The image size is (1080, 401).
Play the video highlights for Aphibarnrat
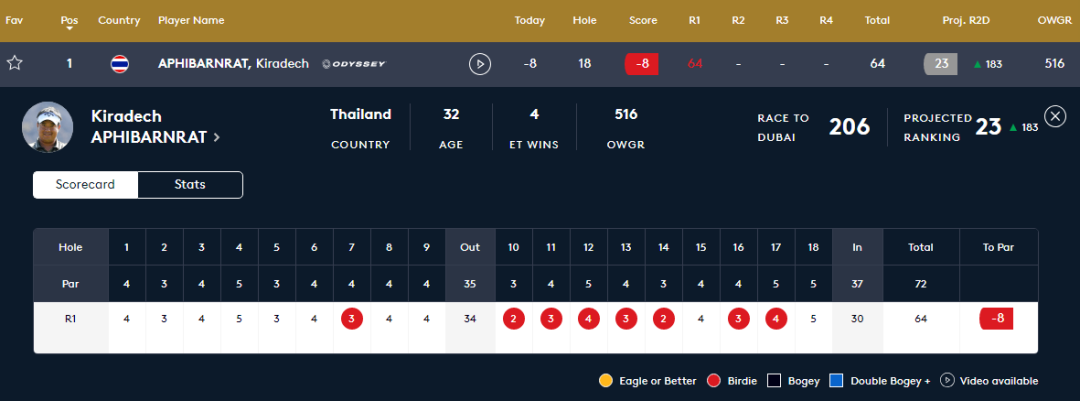[480, 64]
